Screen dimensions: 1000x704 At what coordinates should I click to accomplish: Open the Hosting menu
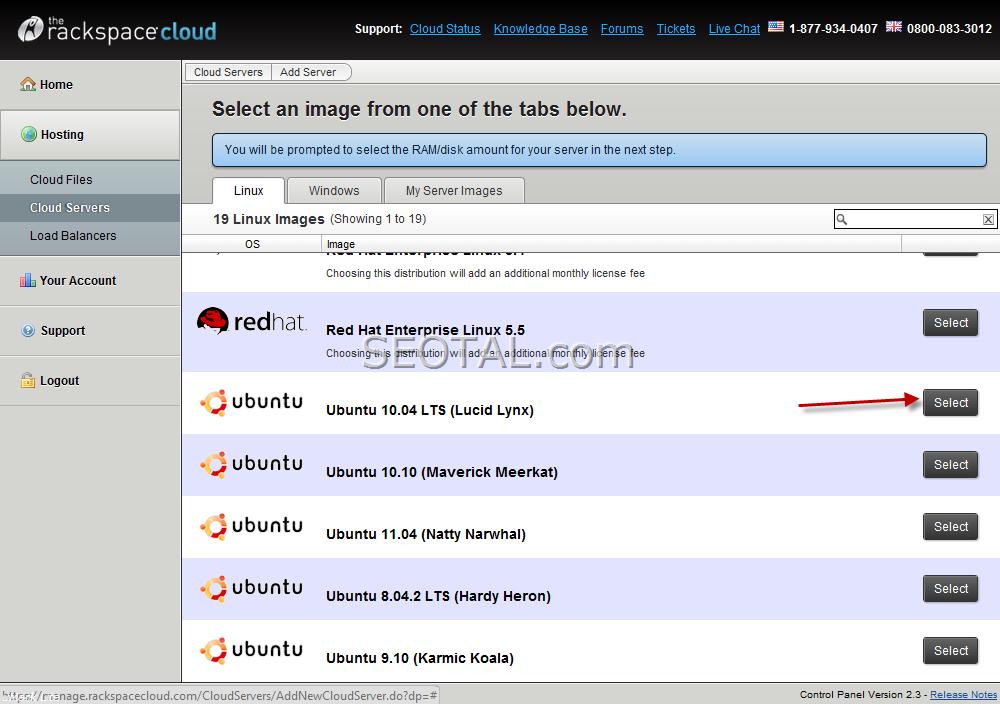(x=90, y=135)
